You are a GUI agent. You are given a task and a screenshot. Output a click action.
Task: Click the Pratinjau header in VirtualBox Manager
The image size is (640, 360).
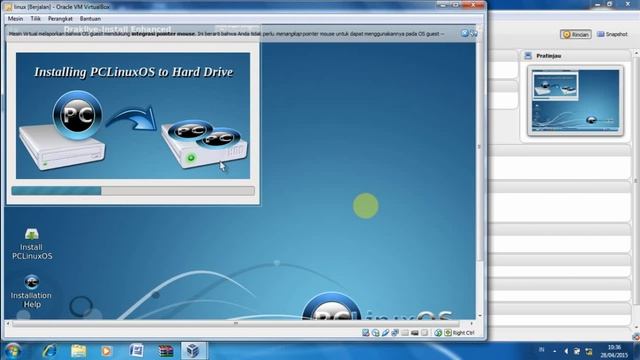(549, 56)
